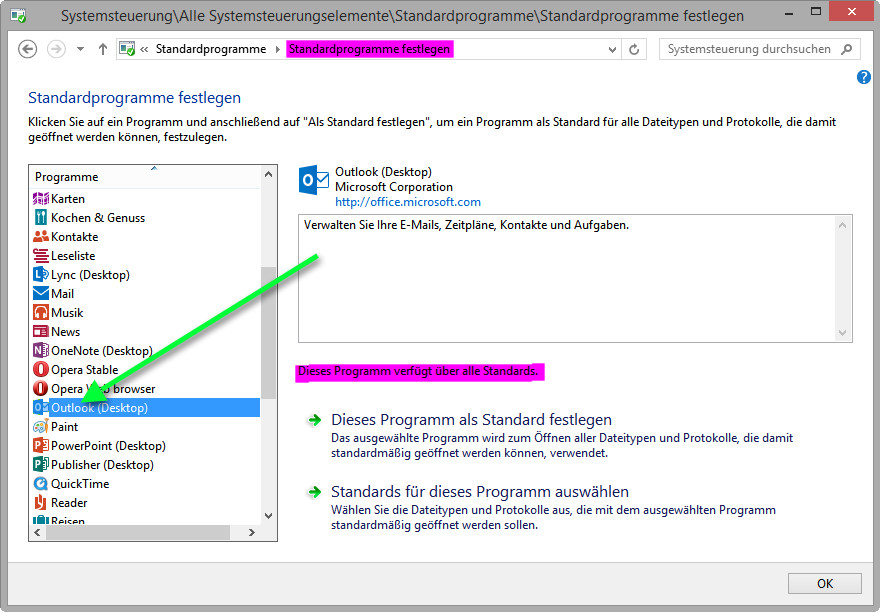The image size is (881, 613).
Task: Click the program list scroll-right arrow
Action: point(252,532)
